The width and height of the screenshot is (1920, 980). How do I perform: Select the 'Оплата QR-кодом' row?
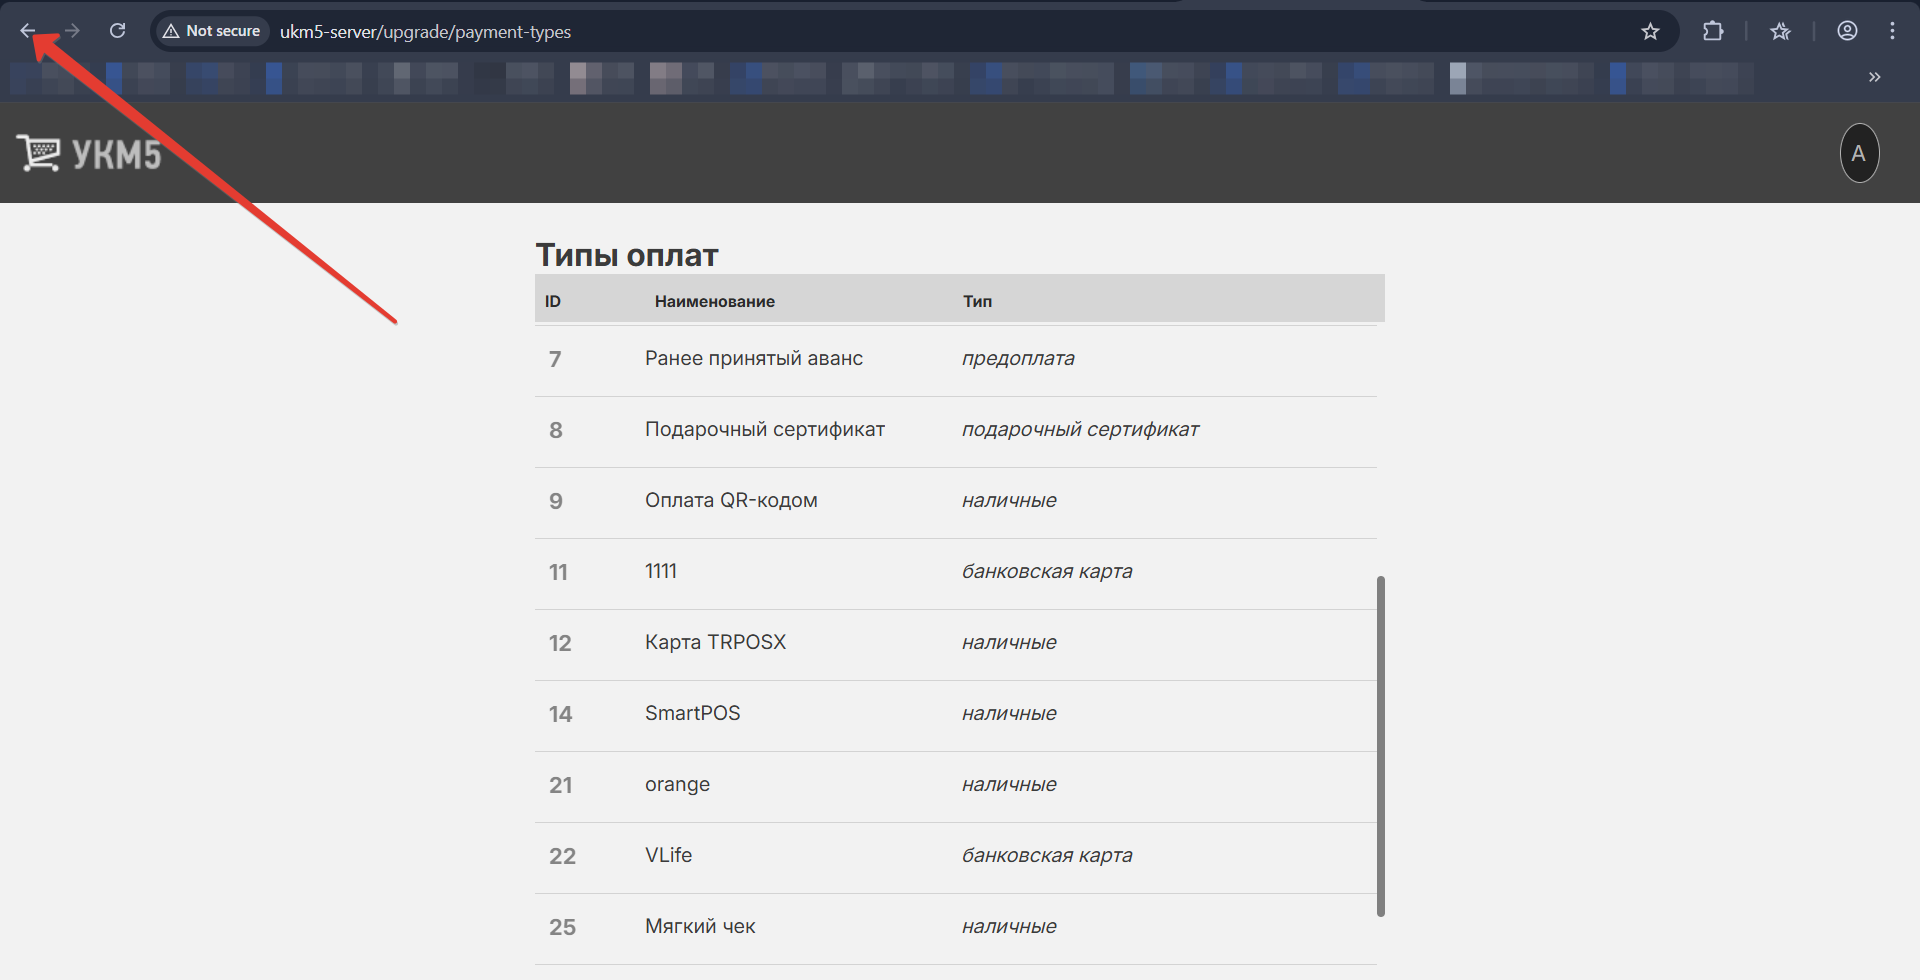pyautogui.click(x=731, y=501)
